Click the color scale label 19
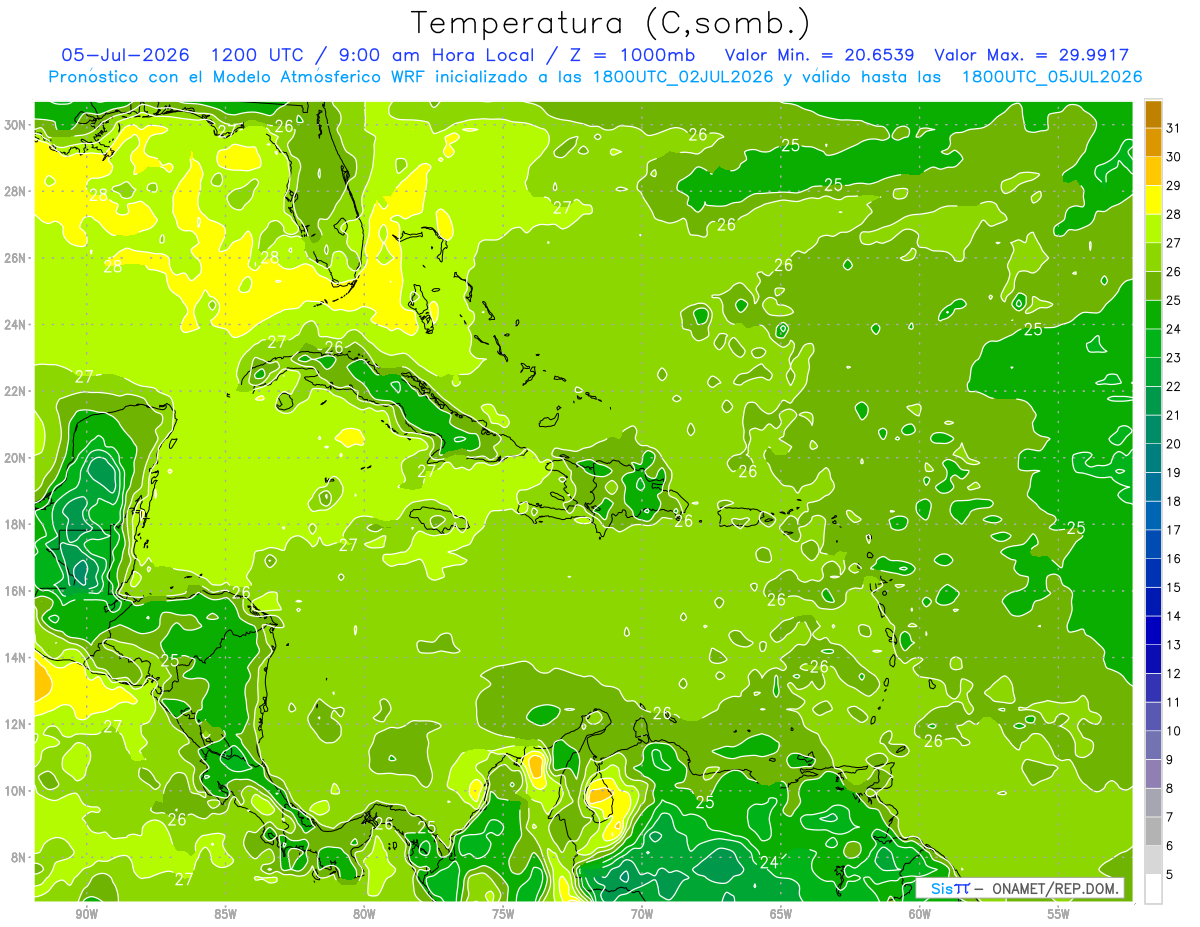 1175,473
